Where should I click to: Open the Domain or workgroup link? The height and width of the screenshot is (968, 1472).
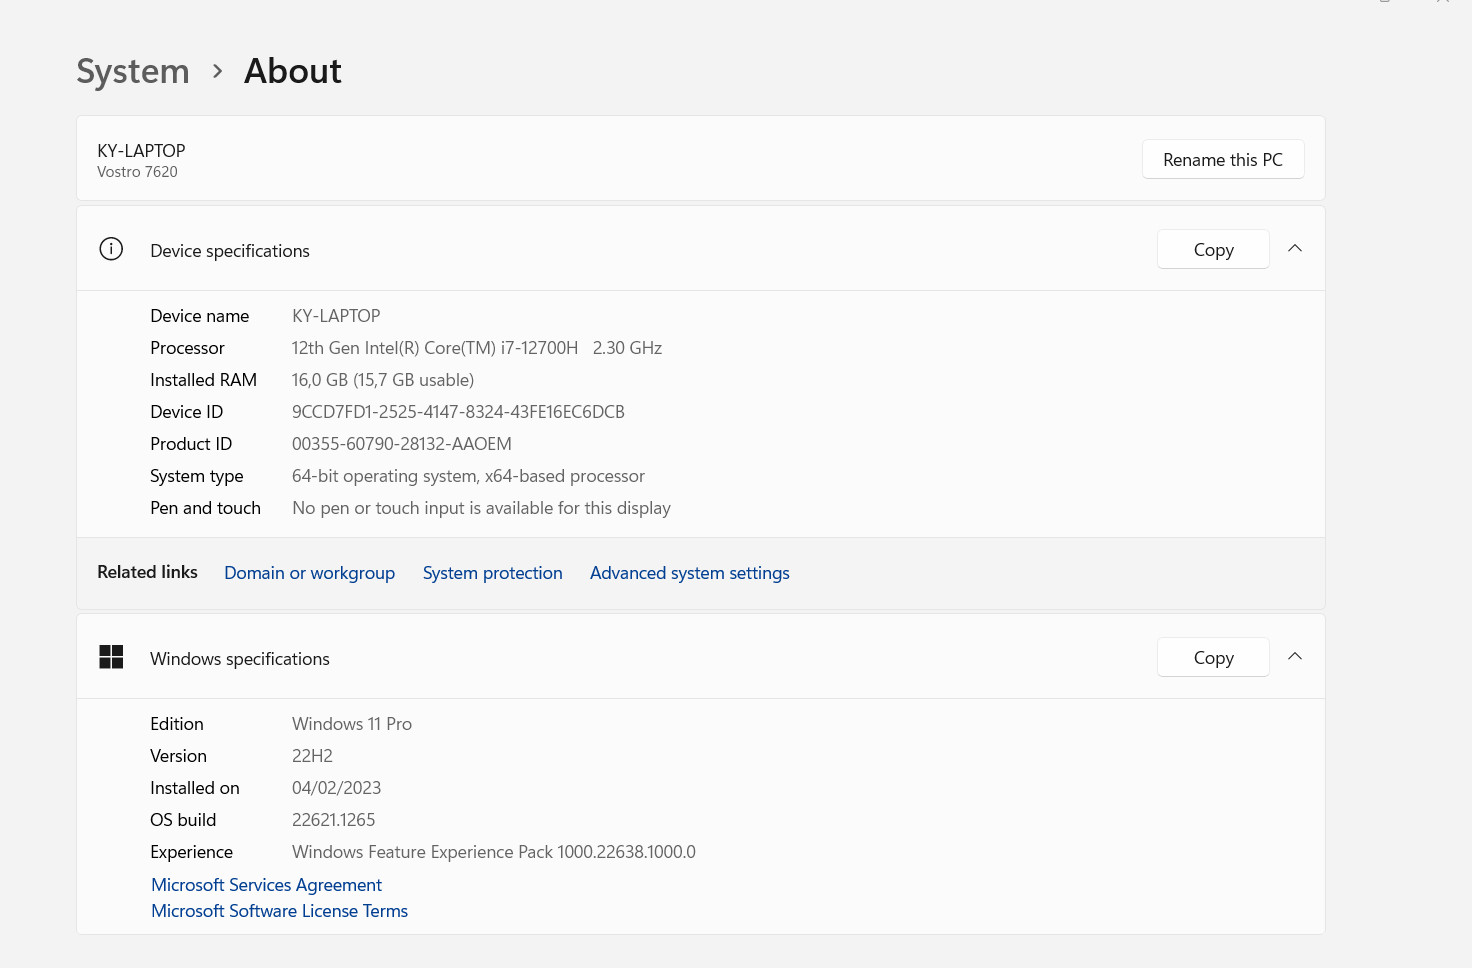tap(309, 573)
